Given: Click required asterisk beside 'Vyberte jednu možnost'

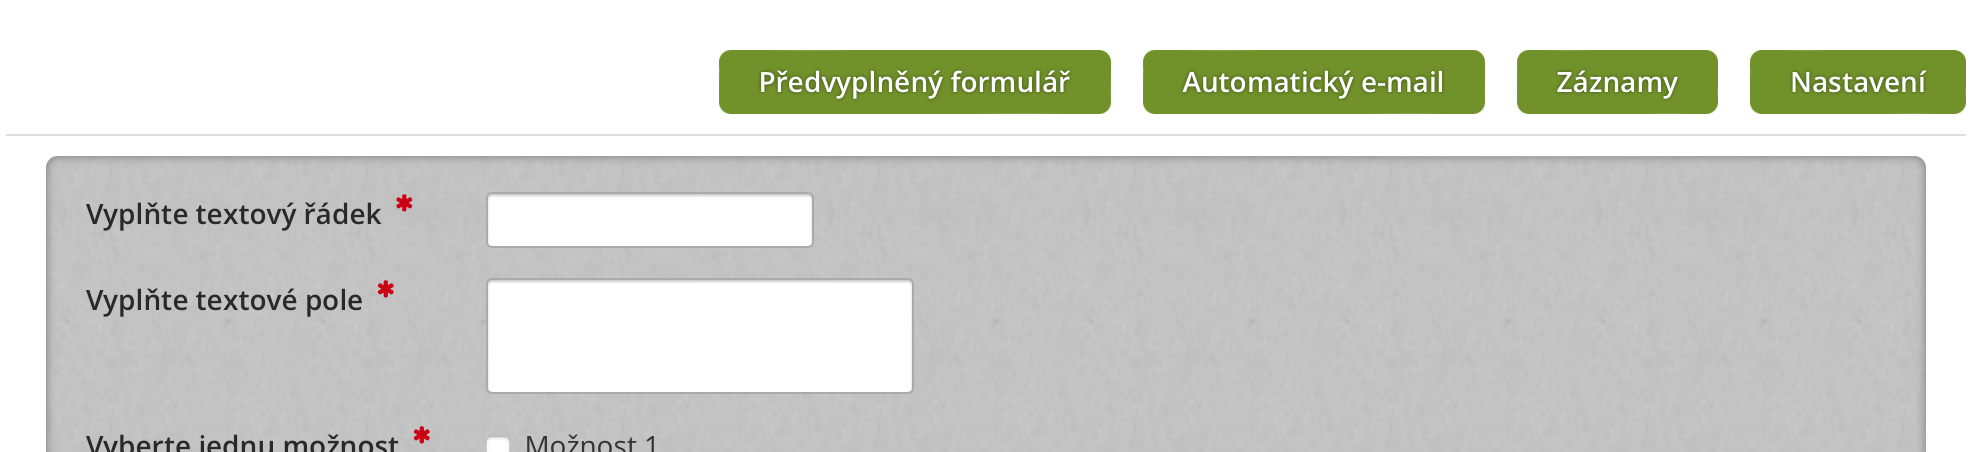Looking at the screenshot, I should coord(422,435).
